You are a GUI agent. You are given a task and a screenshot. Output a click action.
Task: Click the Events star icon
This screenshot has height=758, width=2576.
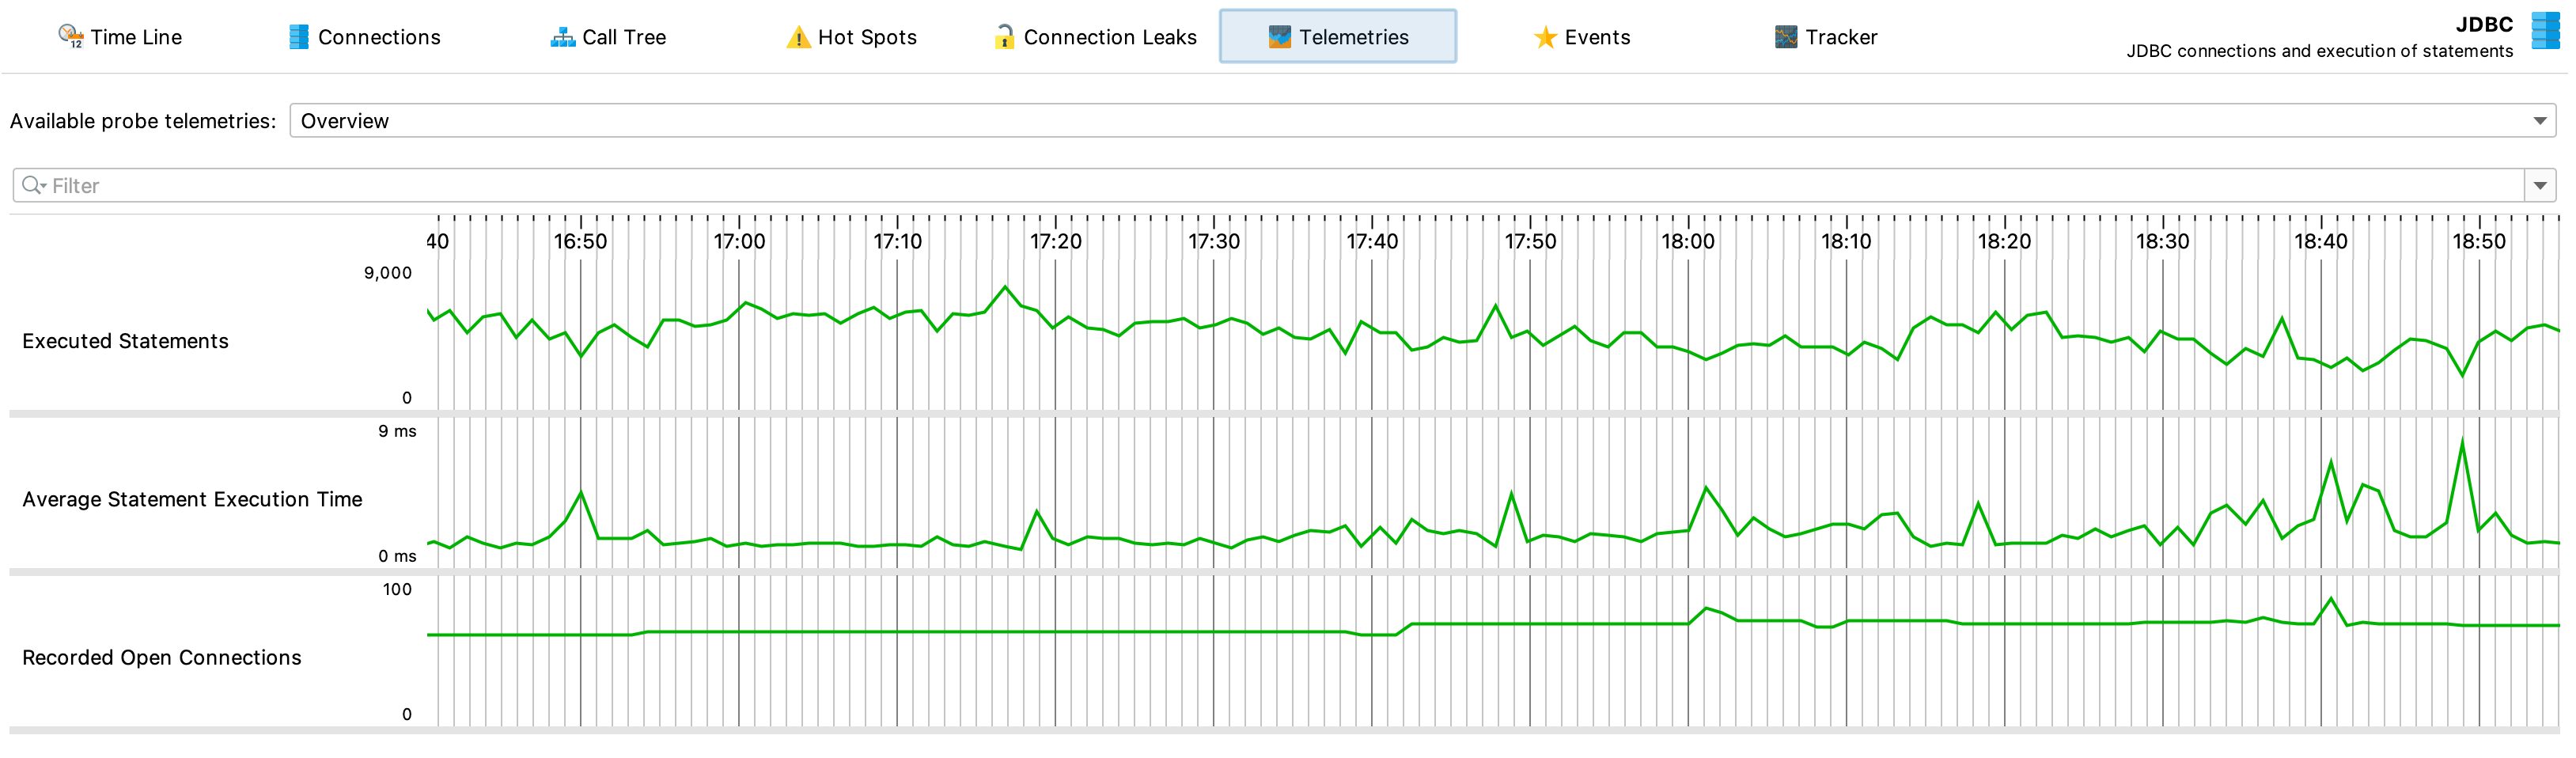click(x=1545, y=37)
